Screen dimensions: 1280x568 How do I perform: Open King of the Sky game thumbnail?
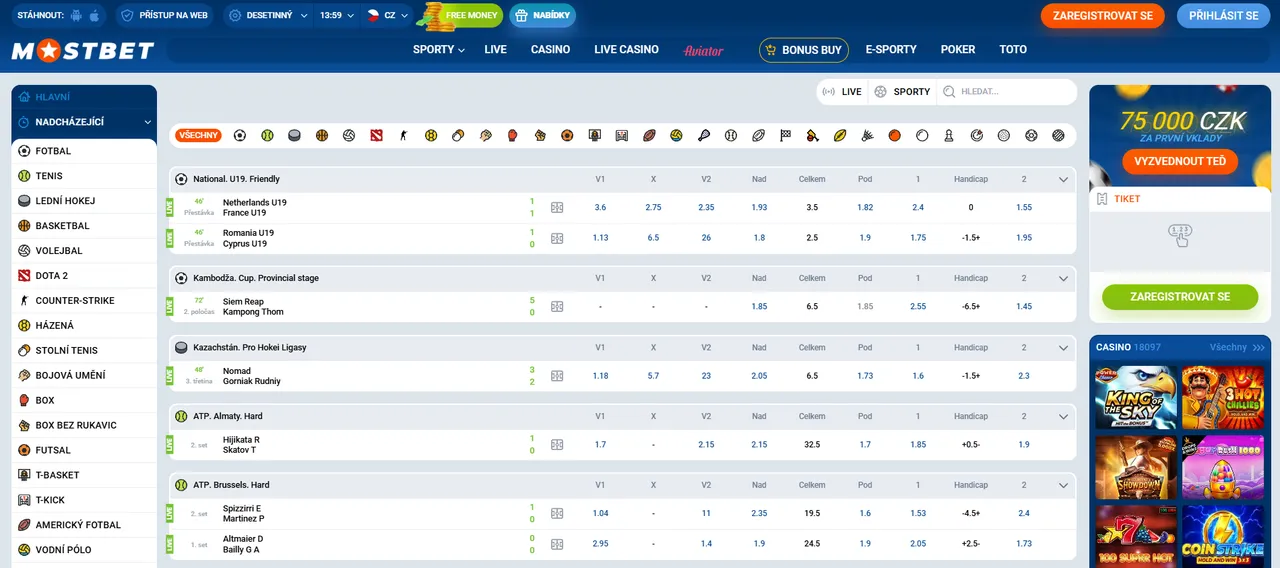pyautogui.click(x=1136, y=397)
